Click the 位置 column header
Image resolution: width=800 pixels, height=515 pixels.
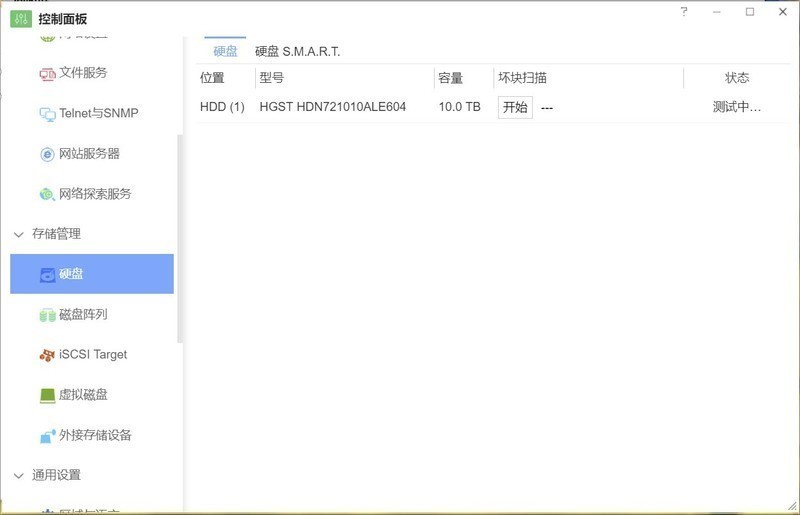tap(212, 78)
